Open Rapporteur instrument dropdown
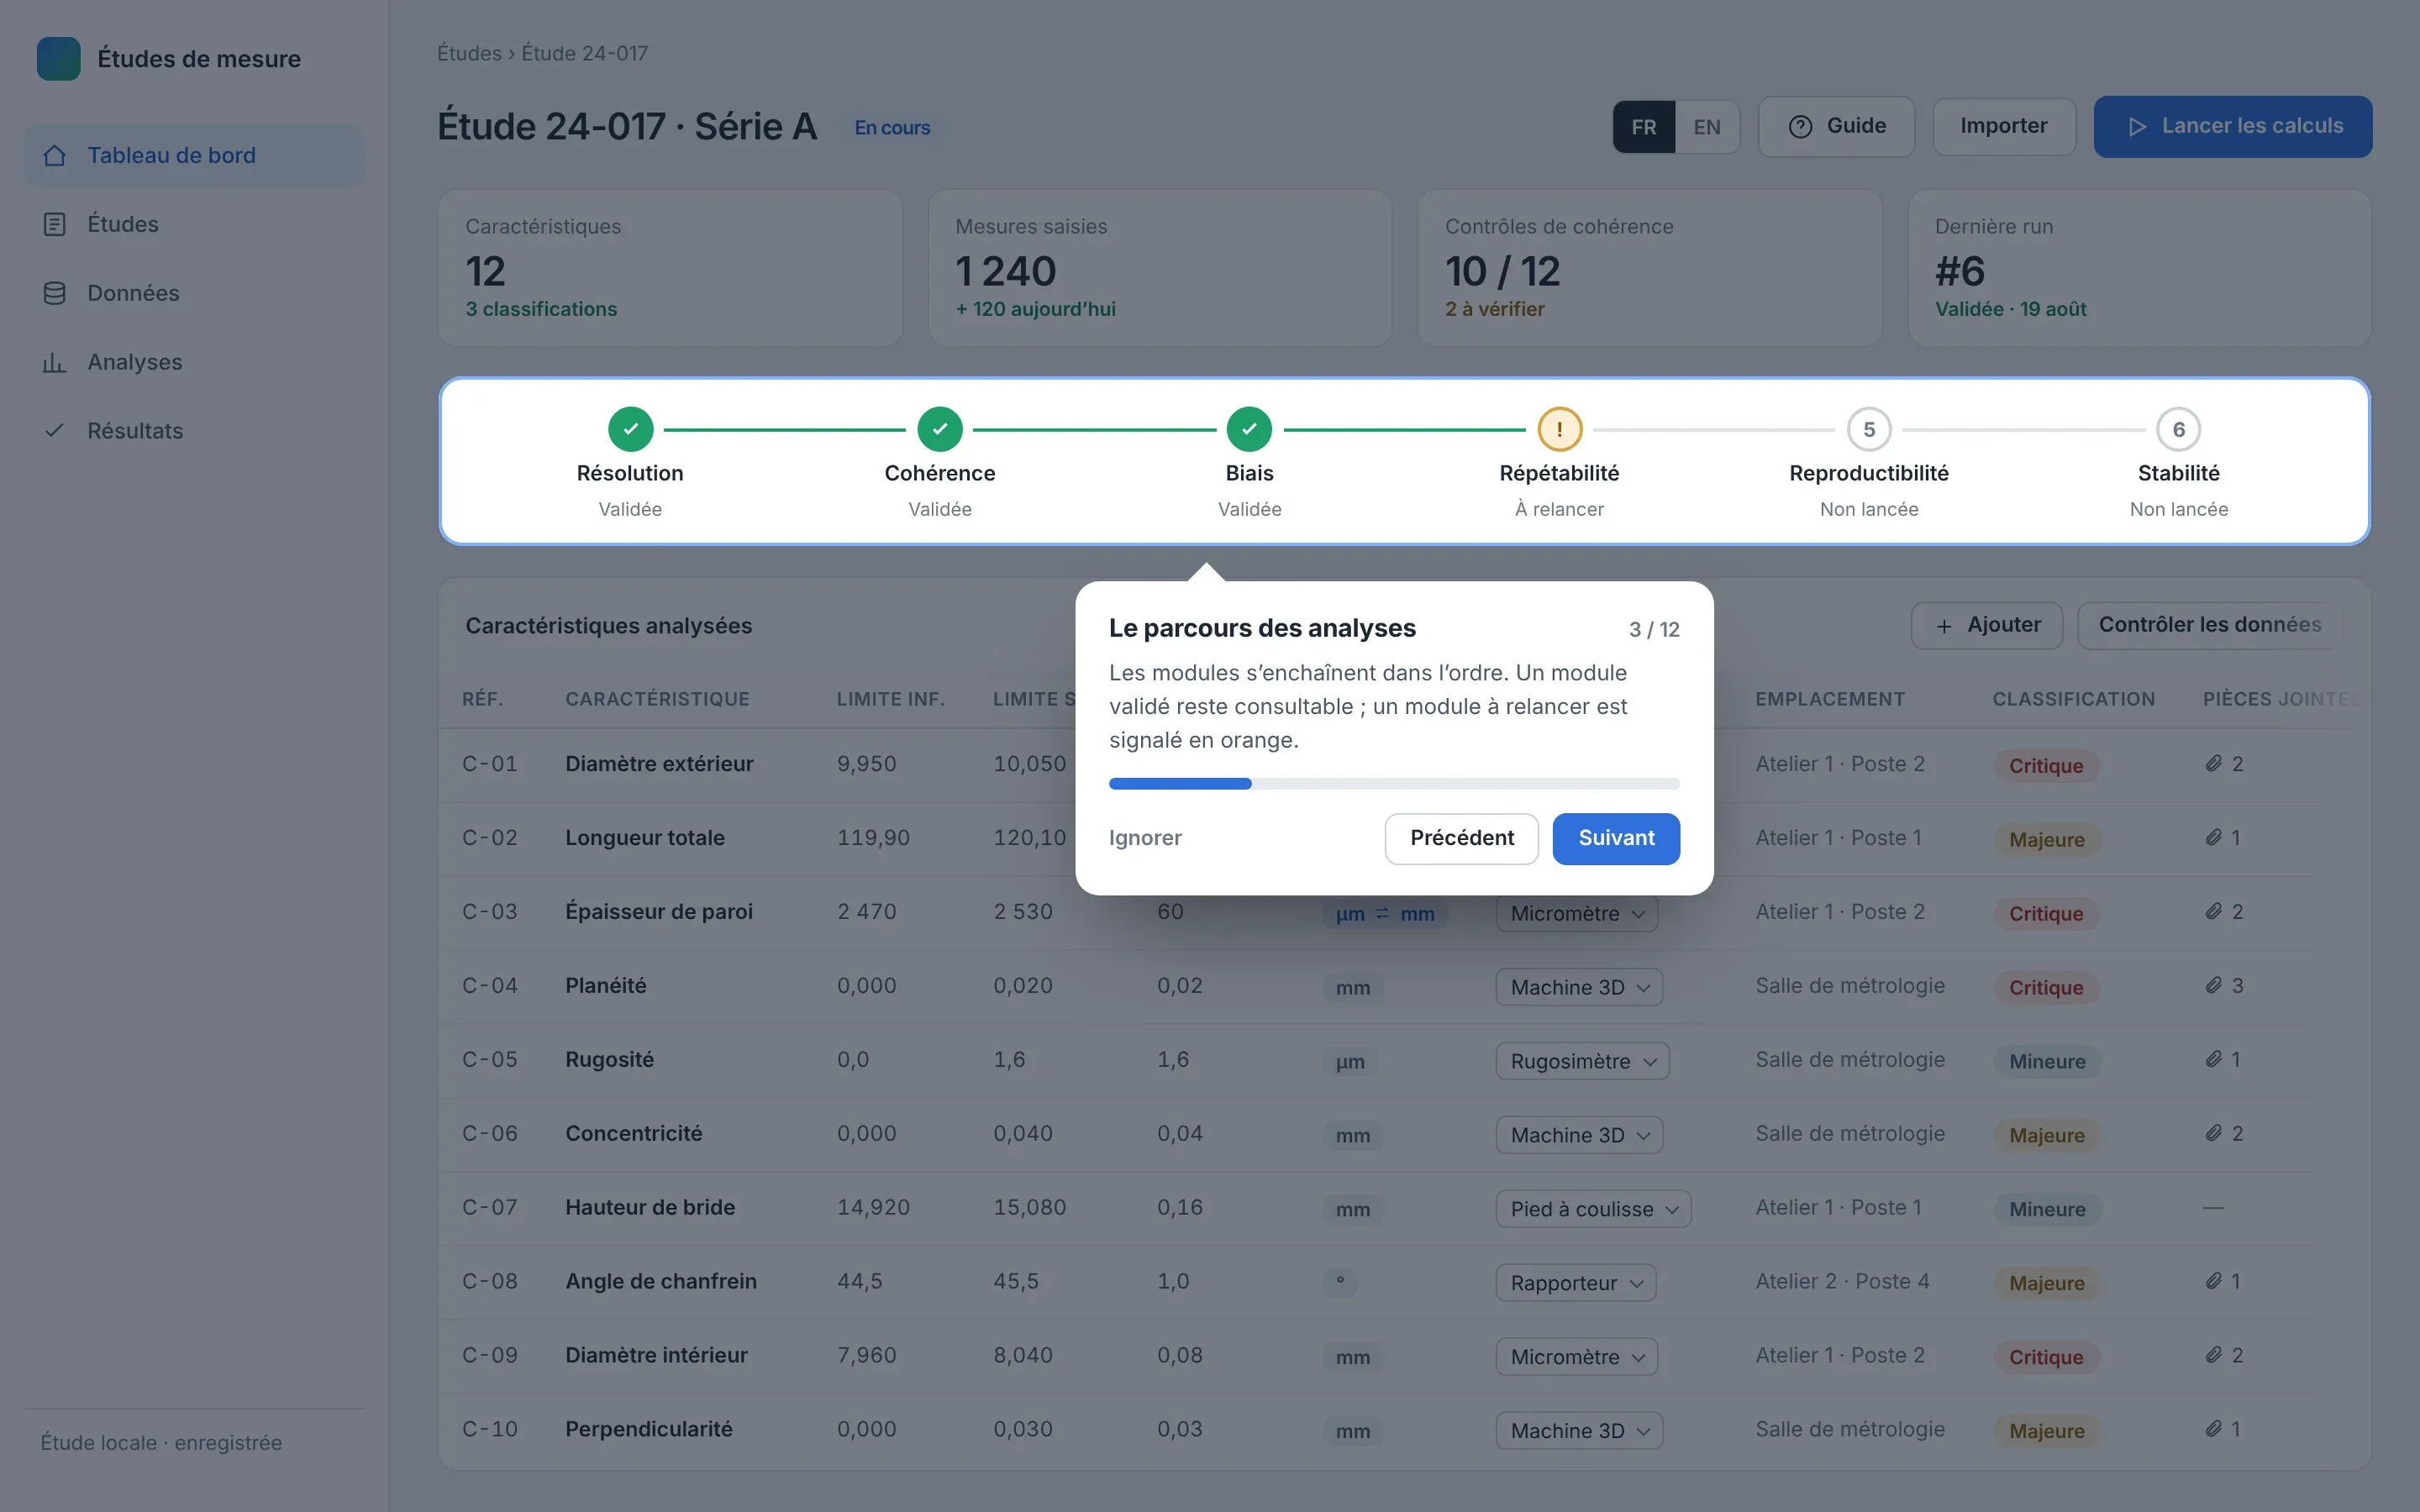The image size is (2420, 1512). coord(1576,1284)
